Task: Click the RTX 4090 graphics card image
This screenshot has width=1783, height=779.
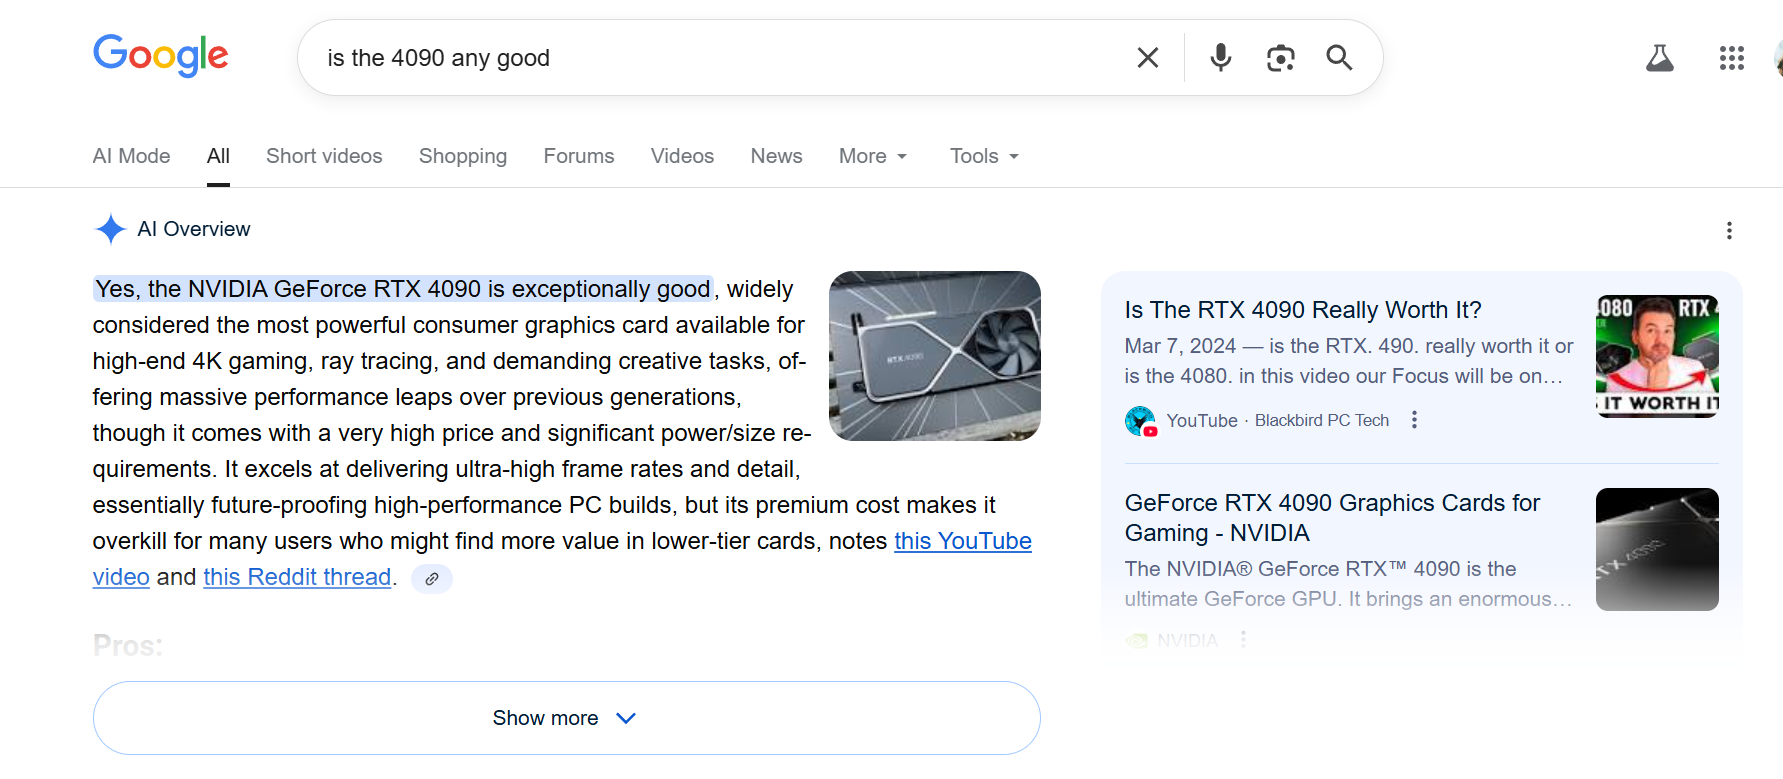Action: click(935, 356)
